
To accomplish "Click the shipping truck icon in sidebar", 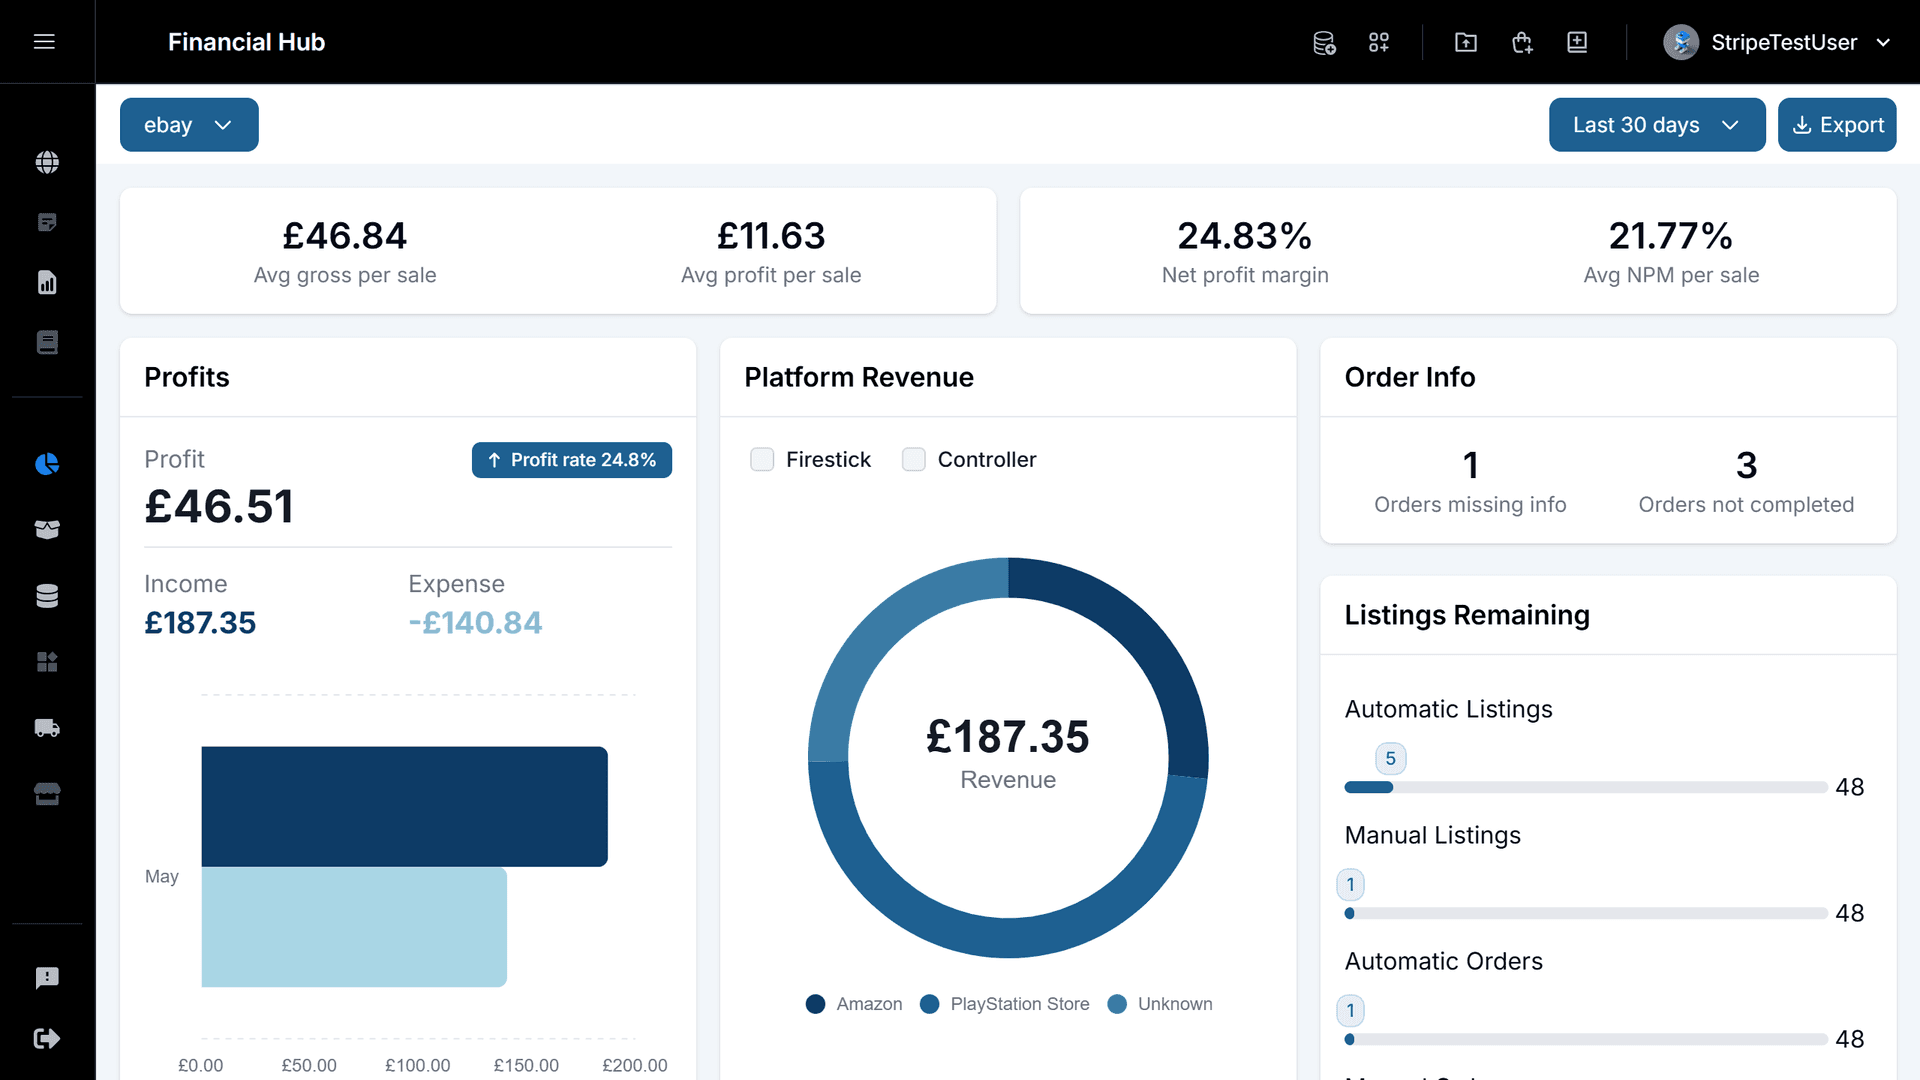I will (x=47, y=728).
